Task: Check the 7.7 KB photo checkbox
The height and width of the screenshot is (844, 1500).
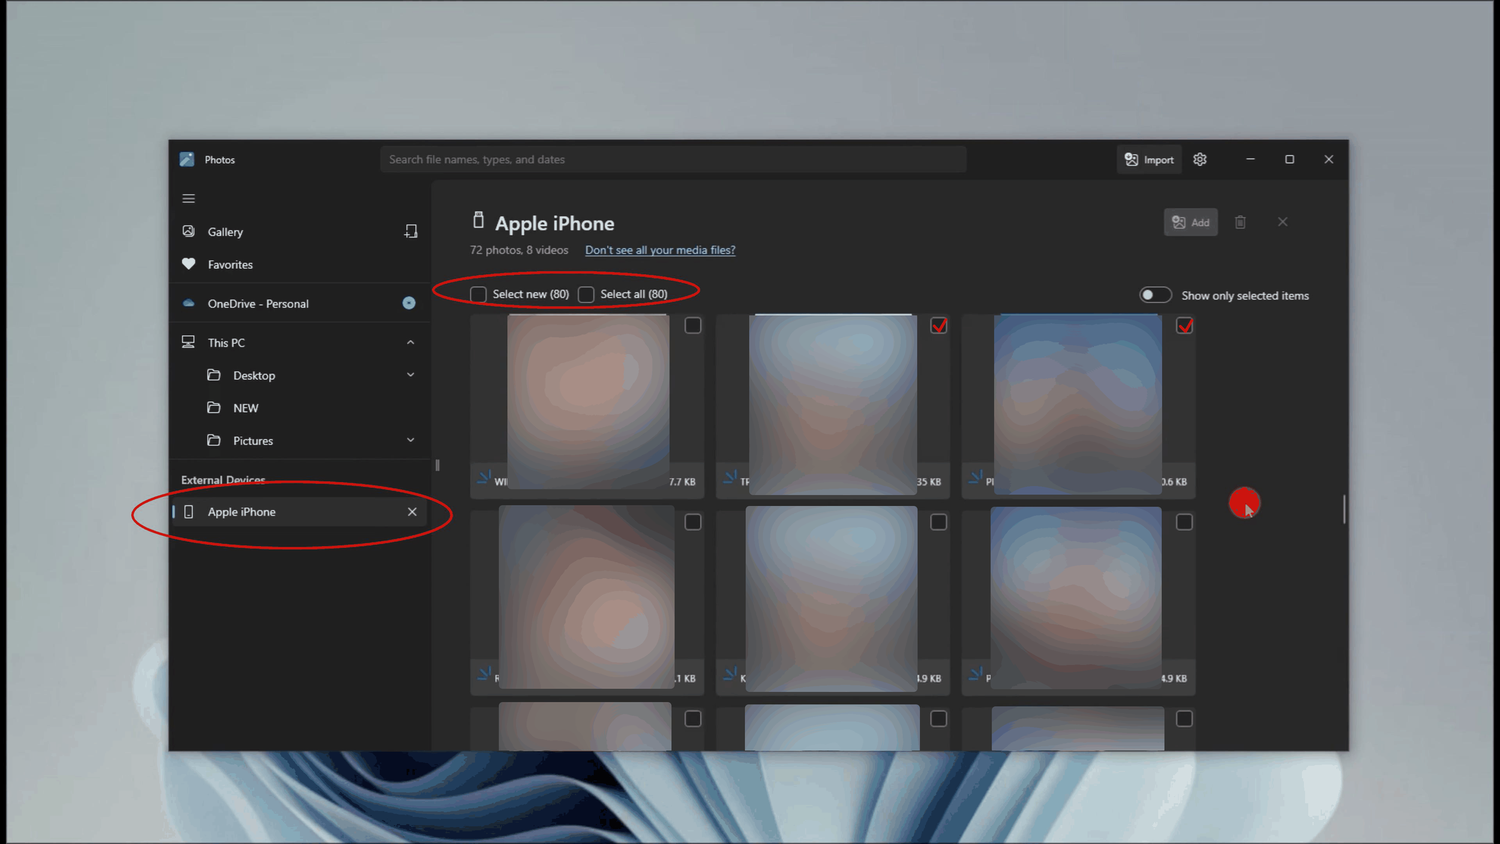Action: [x=693, y=326]
